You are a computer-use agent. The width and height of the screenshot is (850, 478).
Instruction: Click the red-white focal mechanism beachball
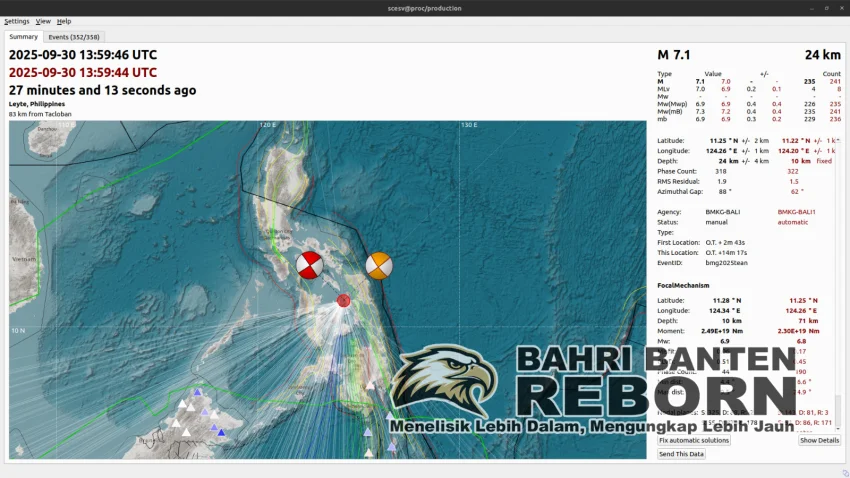click(309, 266)
